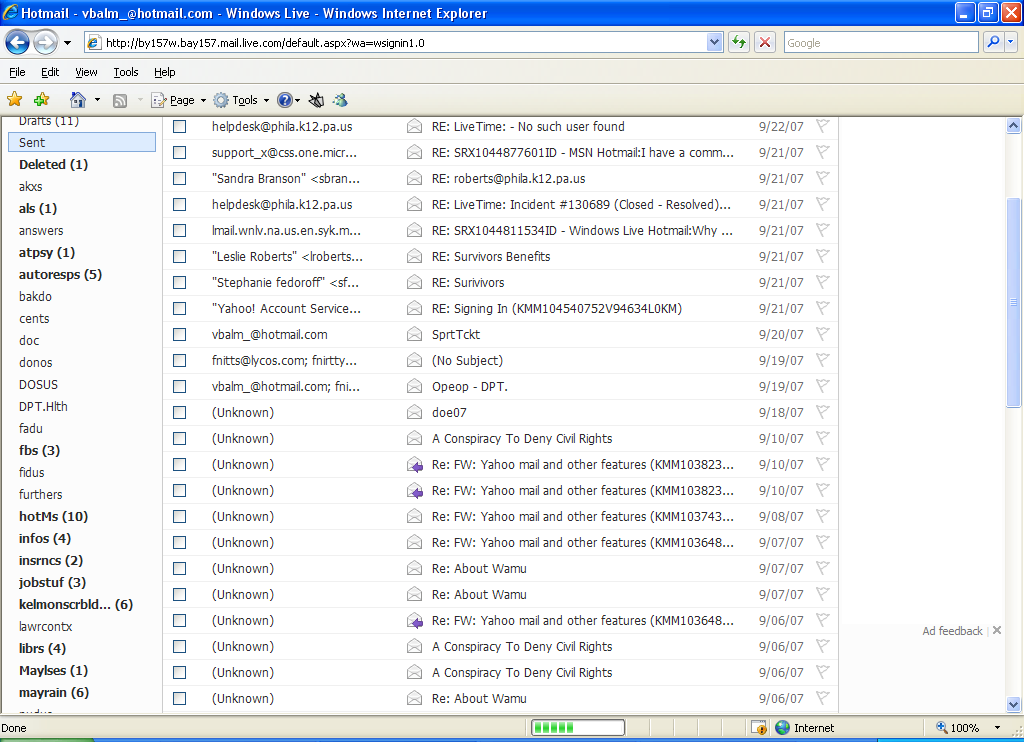This screenshot has width=1024, height=742.
Task: Open first A Conspiracy To Deny Civil Rights dated 9/10/07
Action: point(522,438)
